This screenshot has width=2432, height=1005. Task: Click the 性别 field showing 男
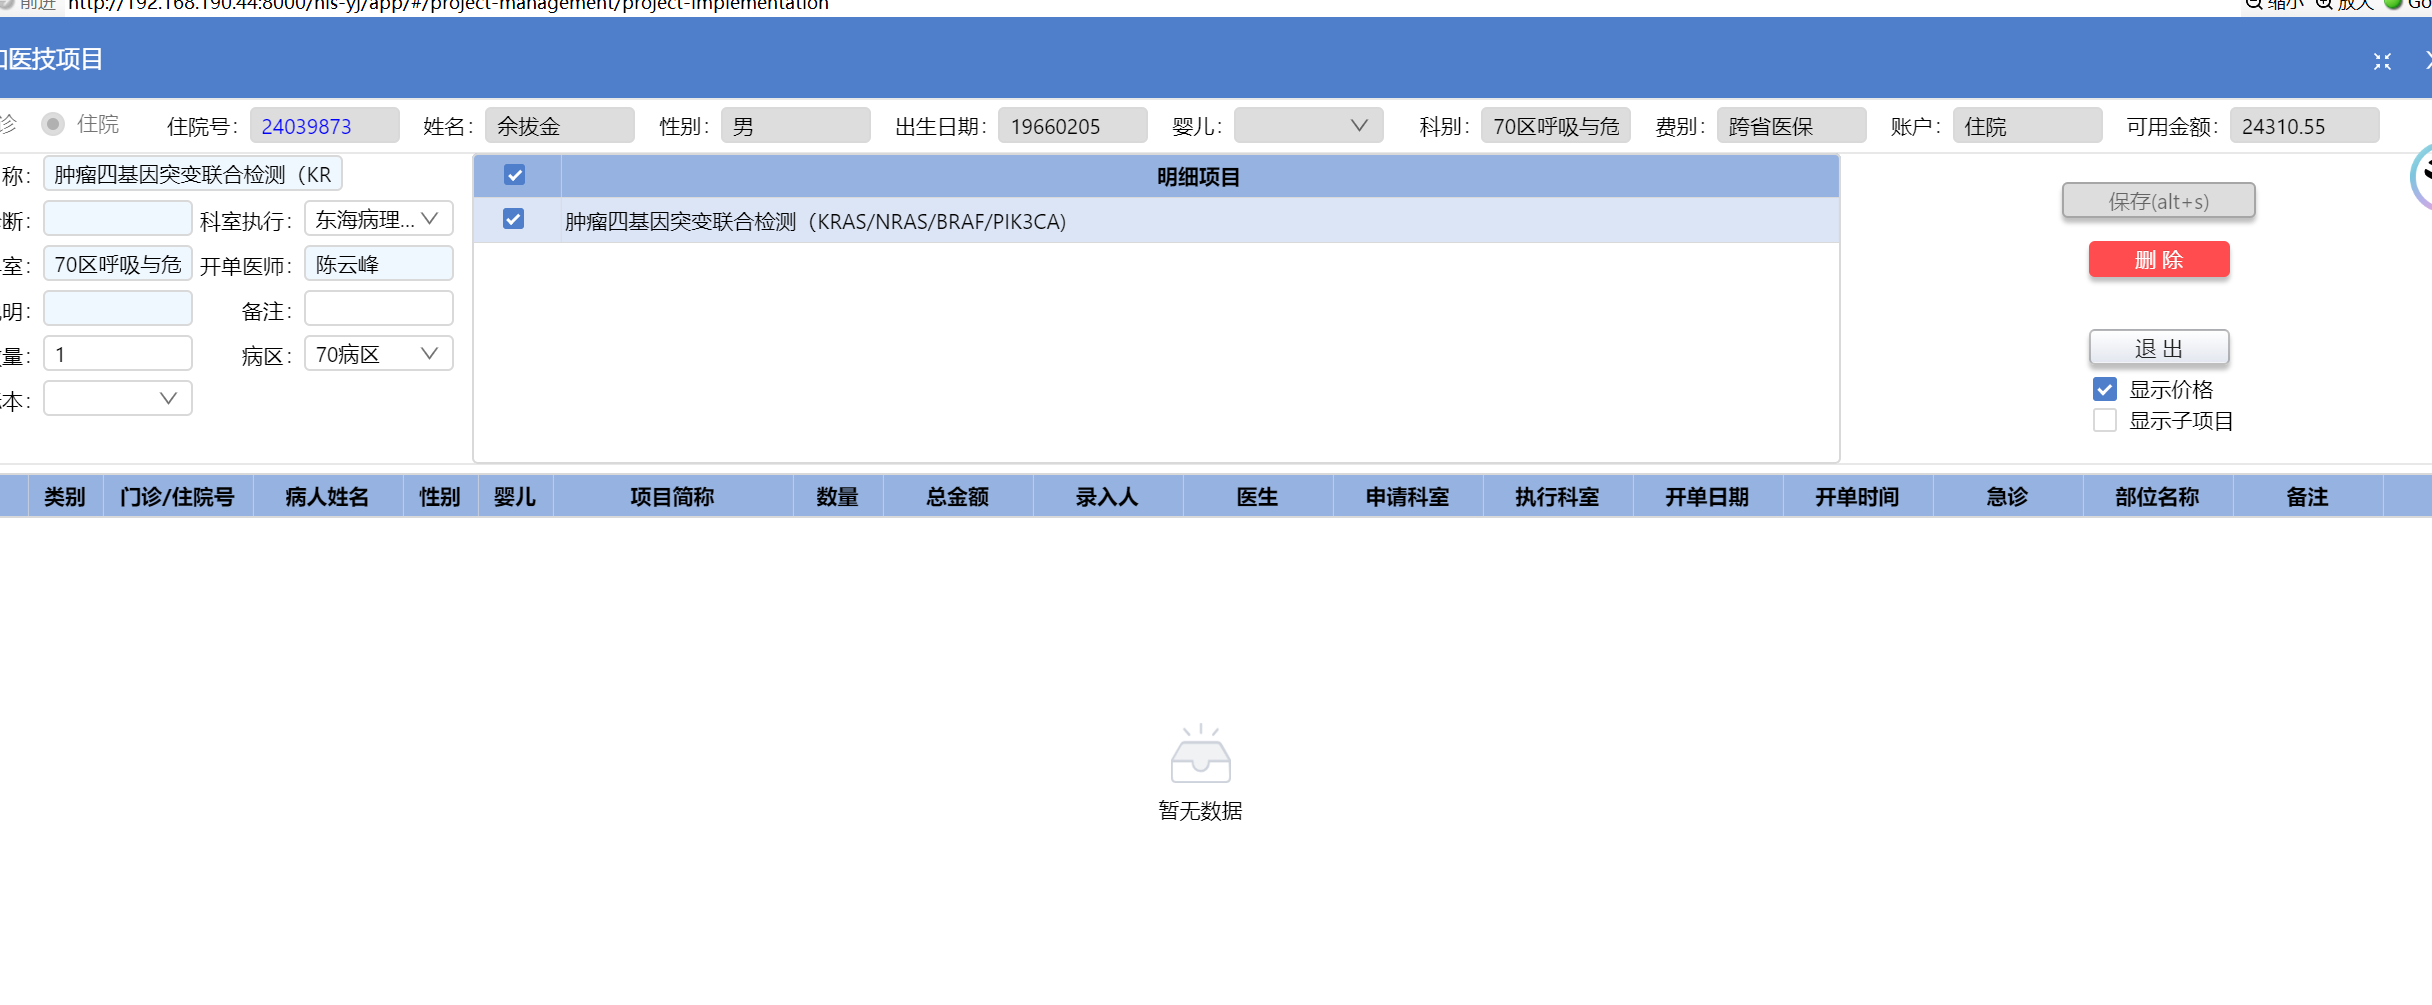tap(796, 126)
